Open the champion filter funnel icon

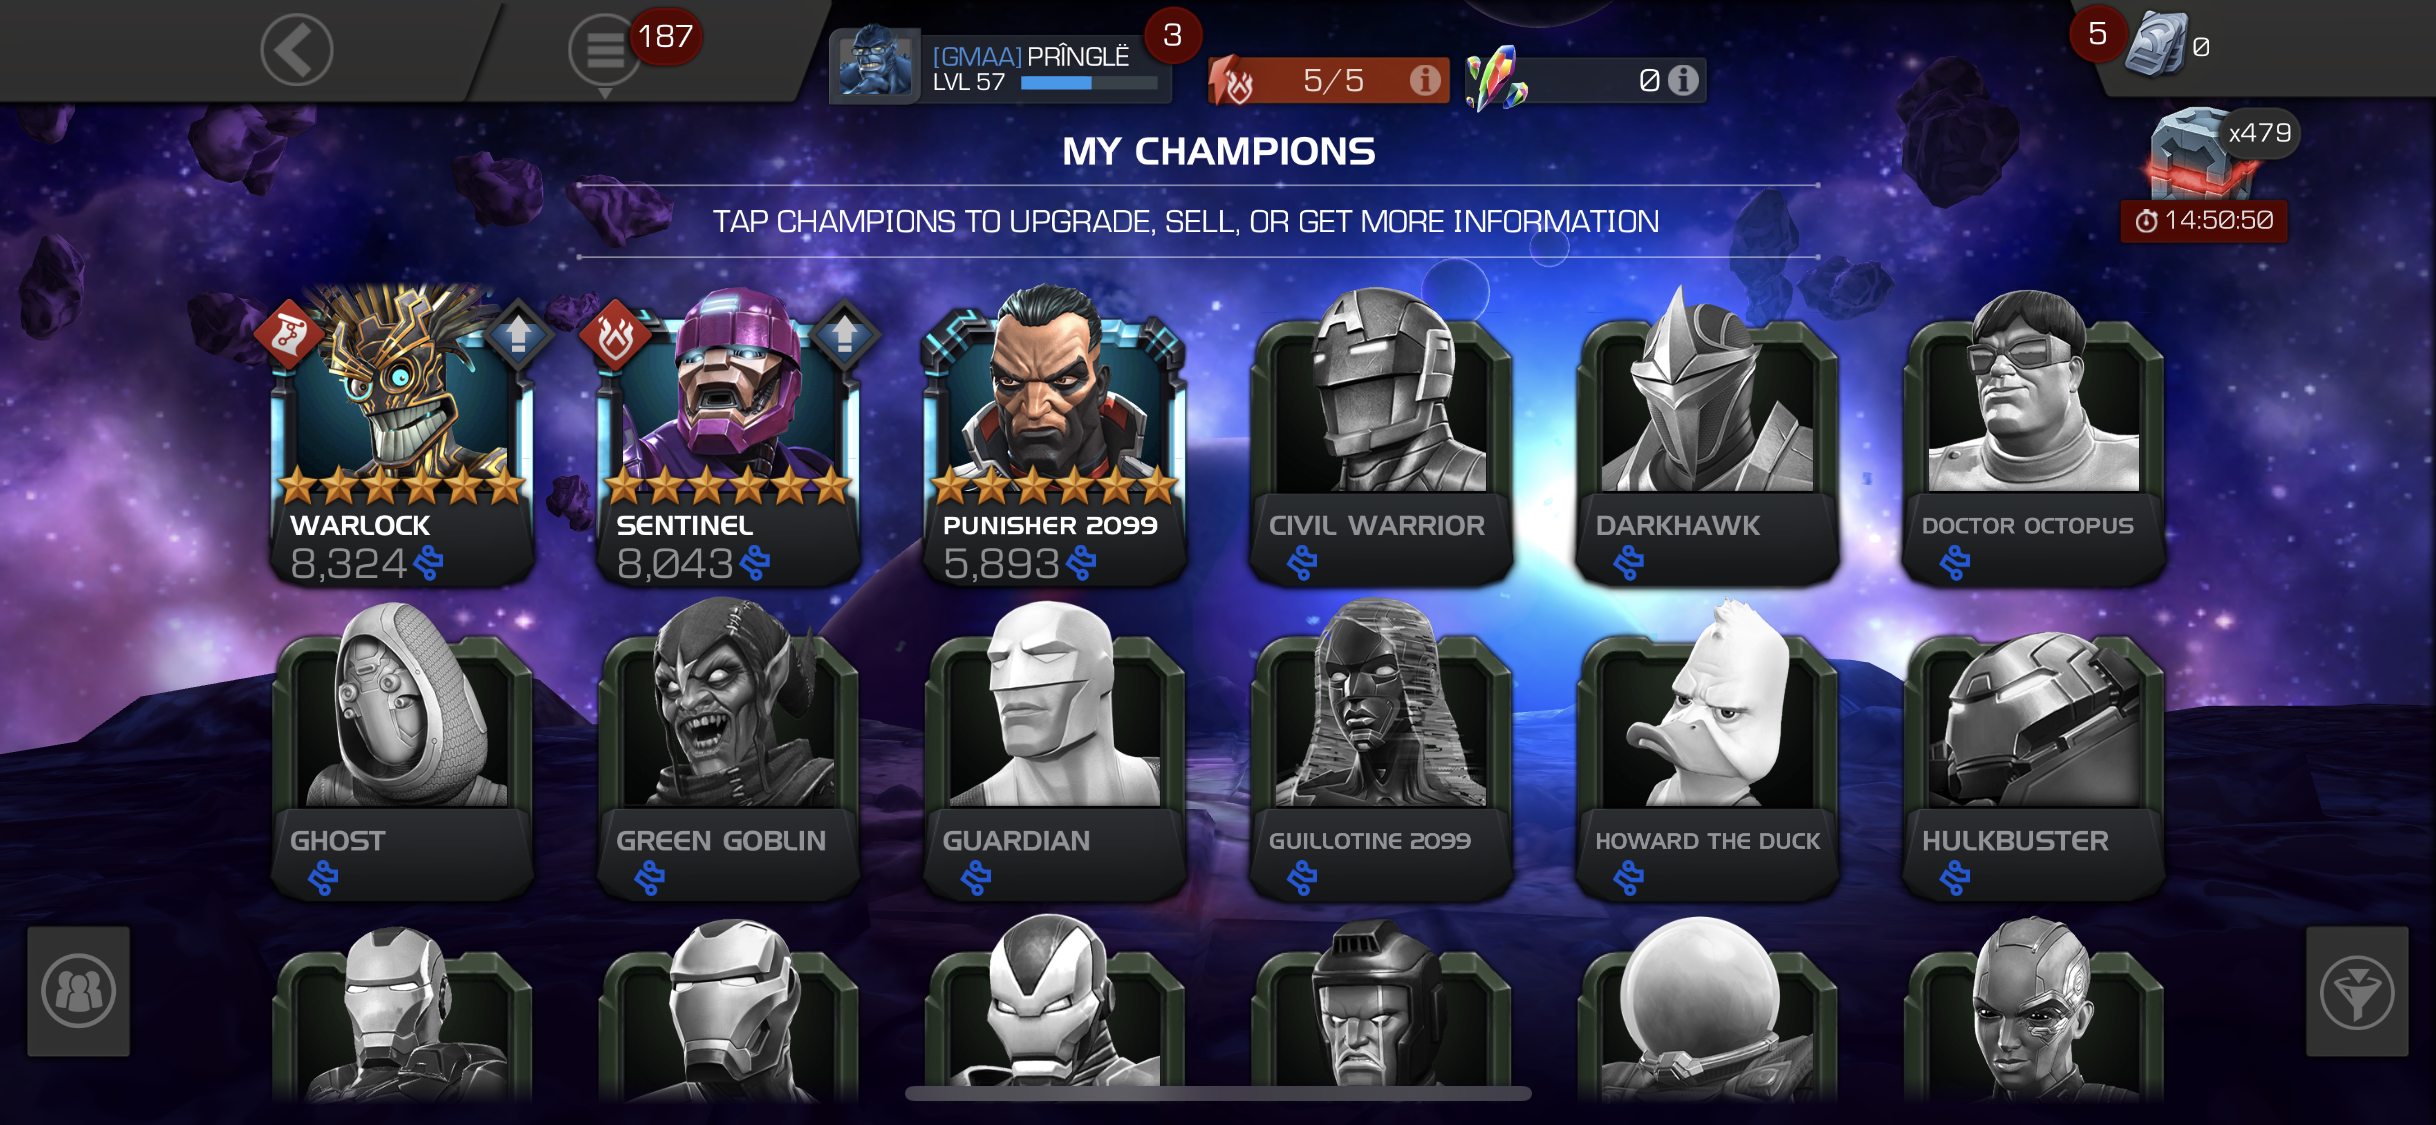(2357, 991)
